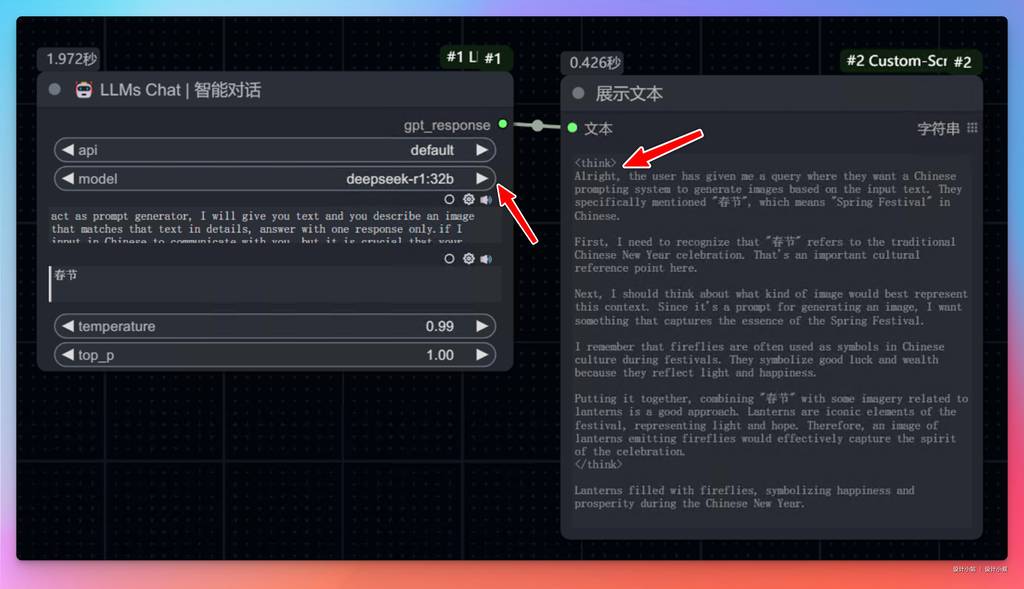
Task: Switch to next model after deepseek-r1:32b
Action: tap(482, 179)
